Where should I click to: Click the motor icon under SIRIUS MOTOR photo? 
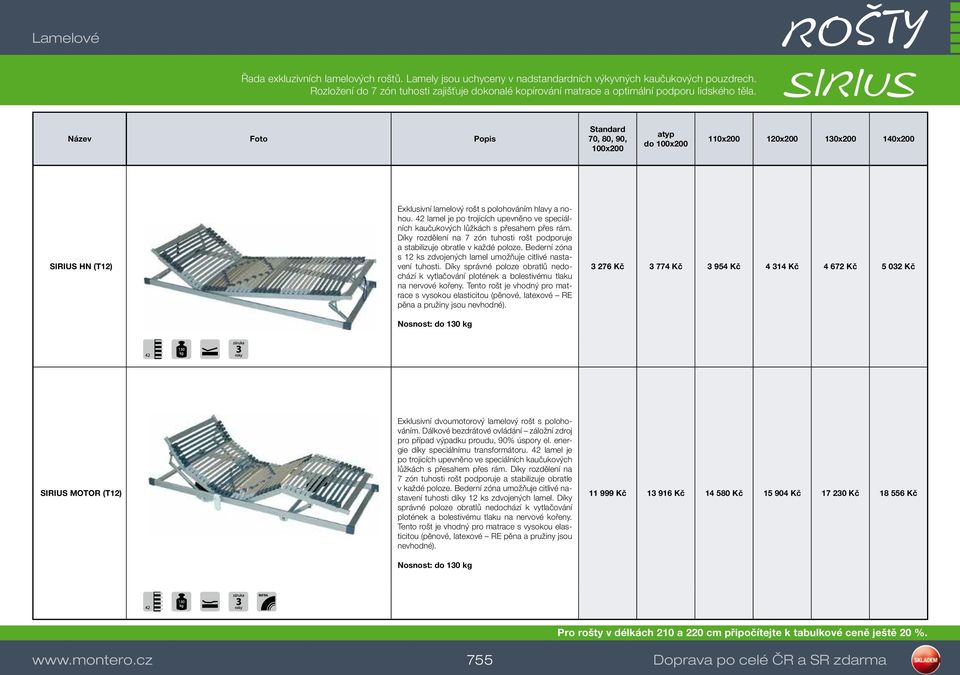[267, 601]
